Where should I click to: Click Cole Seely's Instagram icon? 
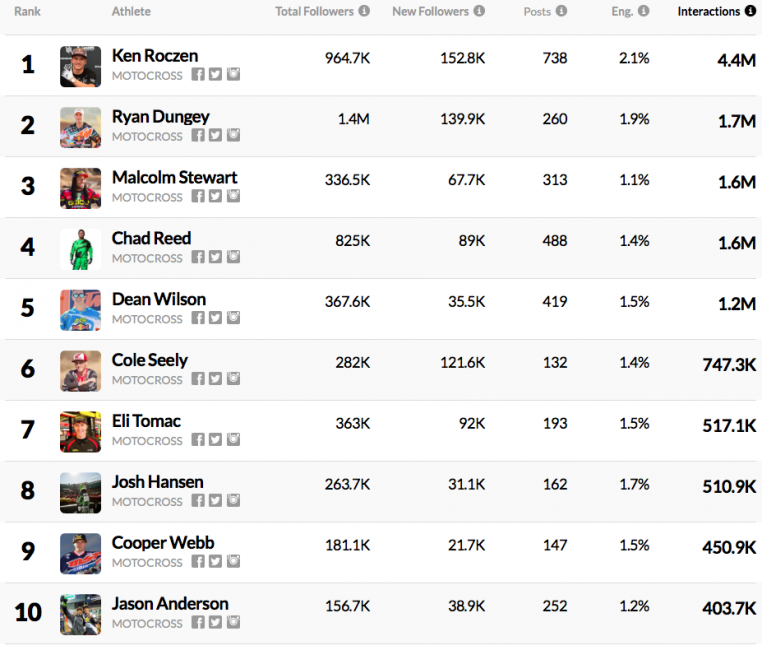tap(233, 380)
